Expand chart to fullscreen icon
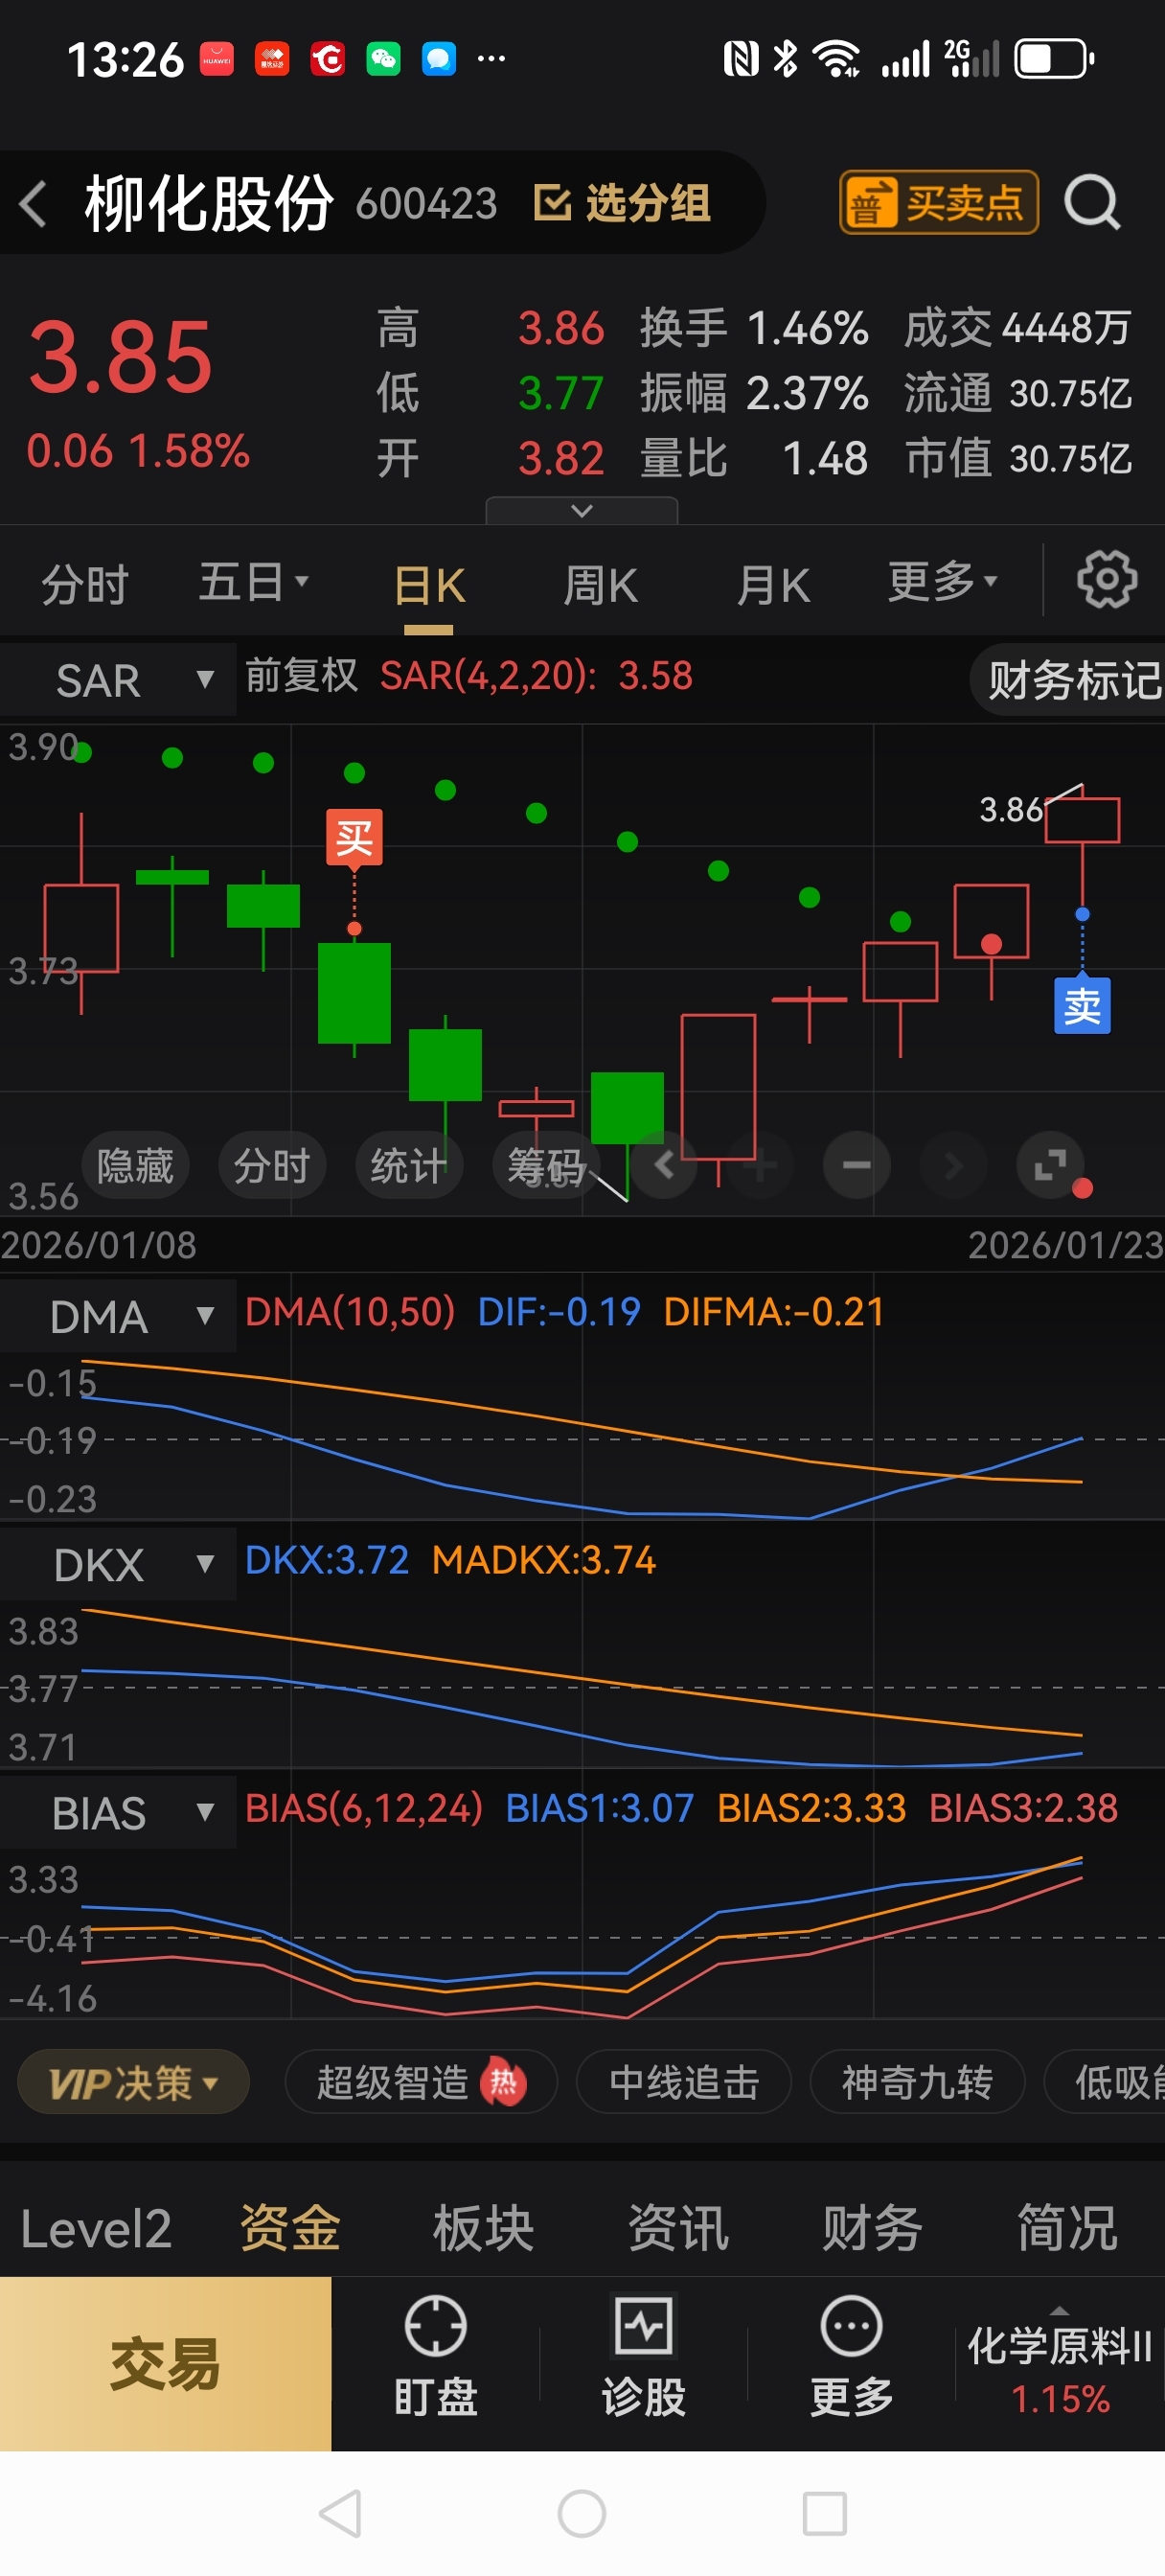Image resolution: width=1165 pixels, height=2576 pixels. click(1050, 1165)
